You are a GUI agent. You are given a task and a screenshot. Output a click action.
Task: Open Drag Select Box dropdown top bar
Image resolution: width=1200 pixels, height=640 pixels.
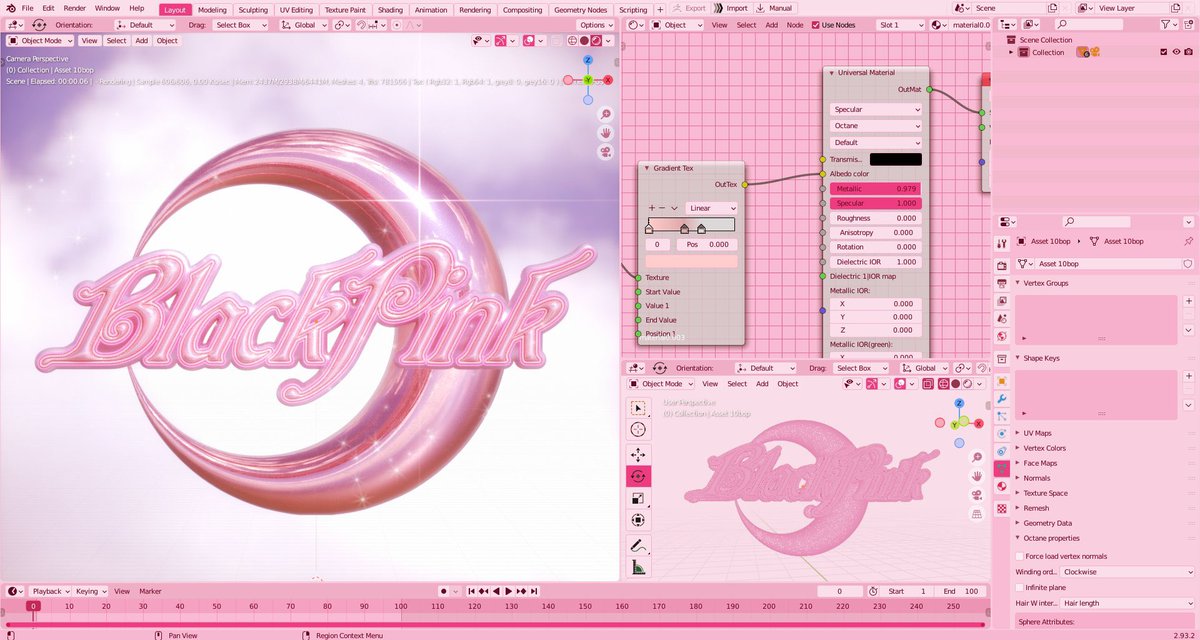(242, 25)
